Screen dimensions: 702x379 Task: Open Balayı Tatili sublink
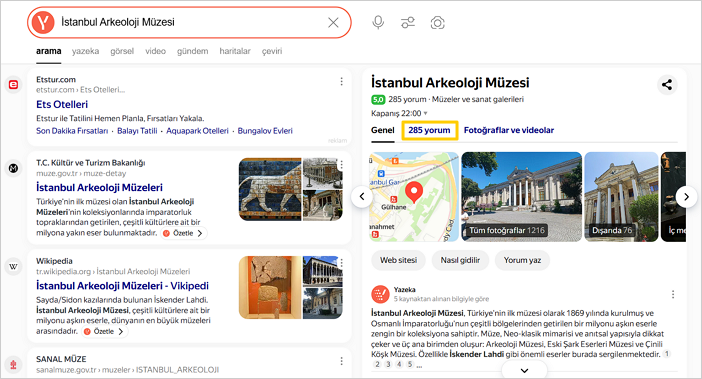137,131
